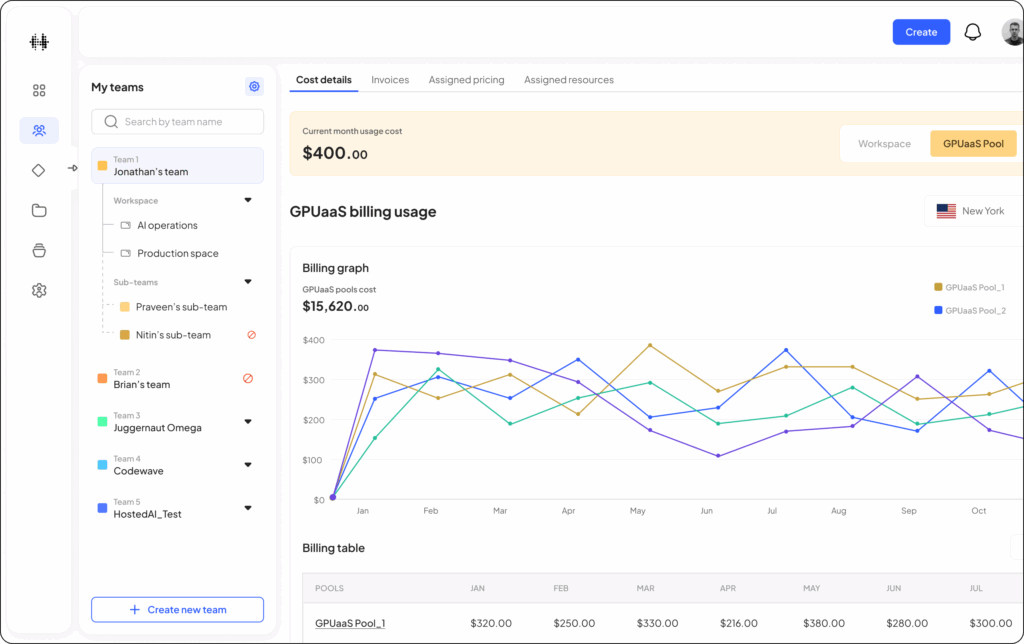1024x644 pixels.
Task: Open the dashboard grid icon in sidebar
Action: tap(39, 90)
